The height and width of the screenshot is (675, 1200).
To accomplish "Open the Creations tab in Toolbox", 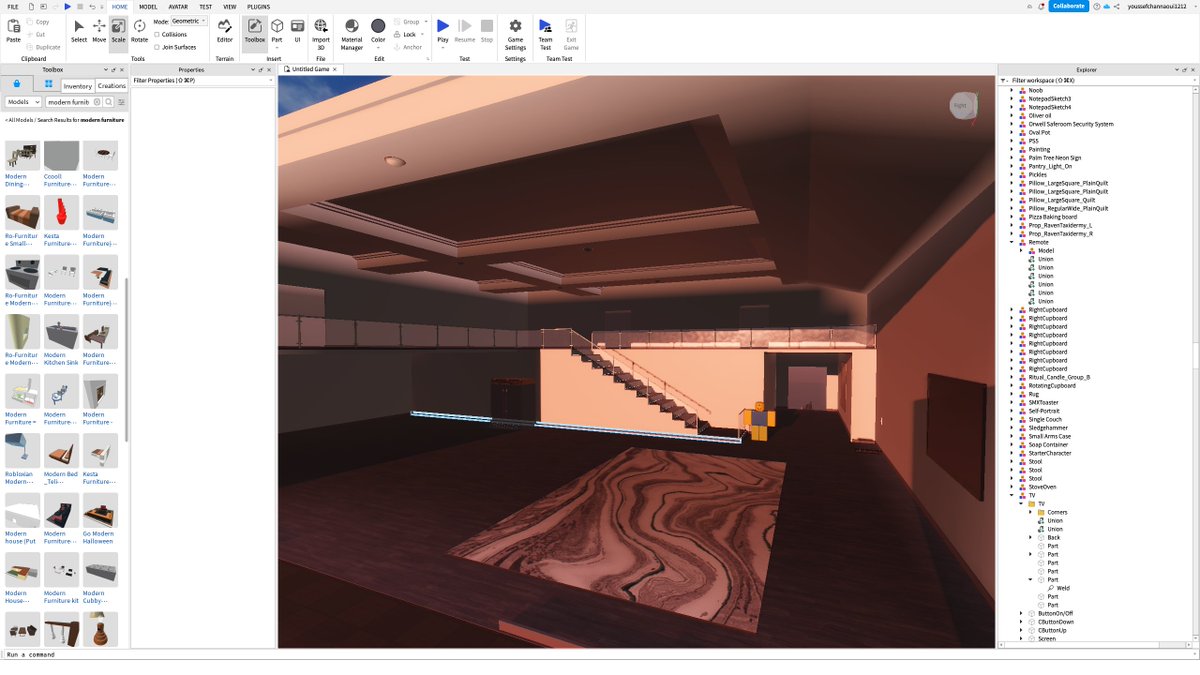I will tap(111, 86).
